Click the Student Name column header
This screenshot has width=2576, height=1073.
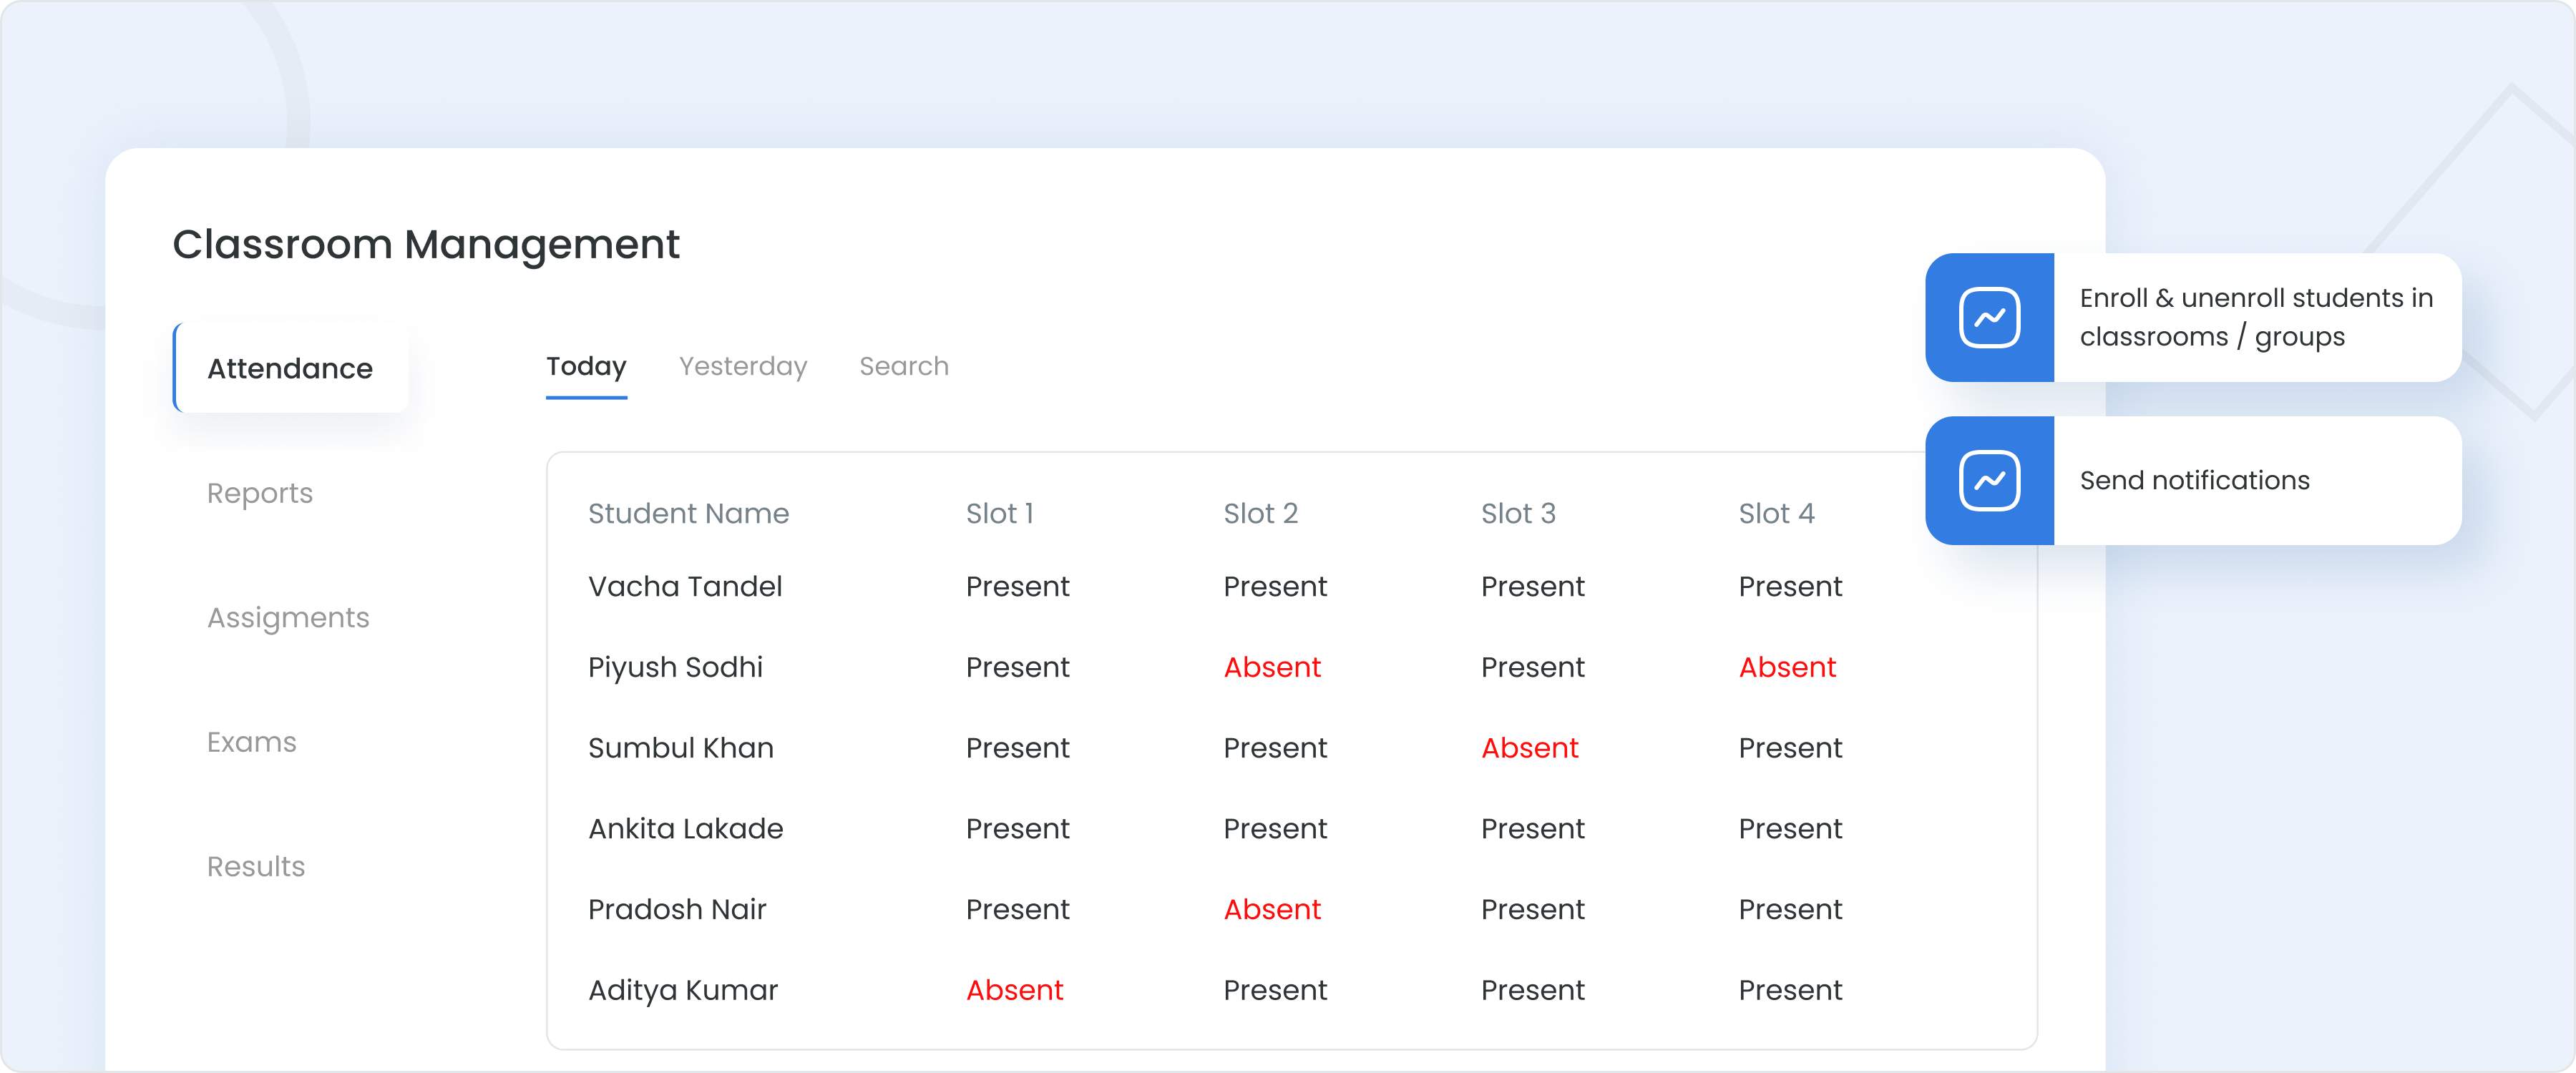click(688, 513)
